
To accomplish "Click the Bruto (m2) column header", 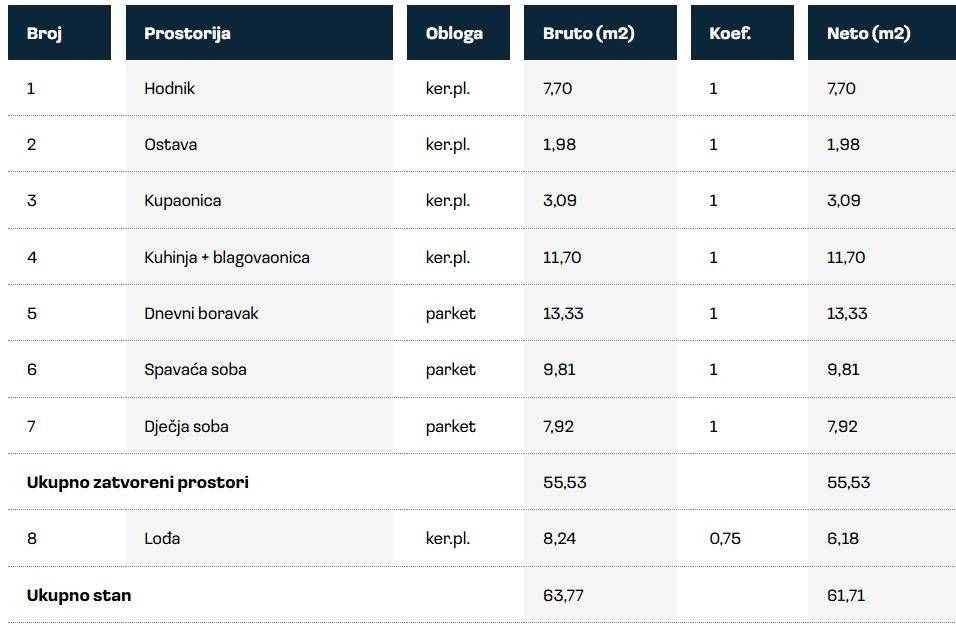I will [588, 33].
